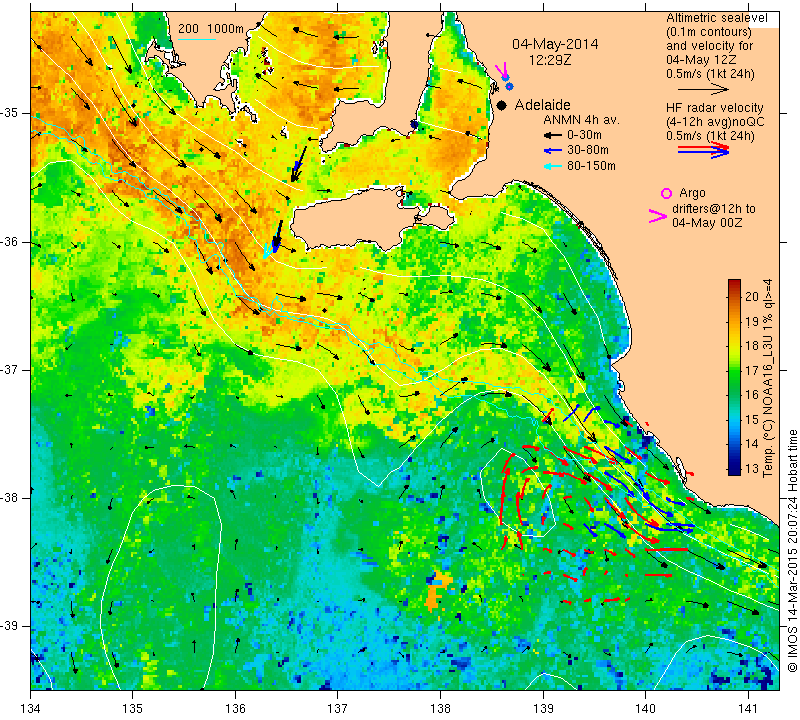The image size is (800, 720).
Task: Click the '80-150m' depth label
Action: pyautogui.click(x=591, y=166)
